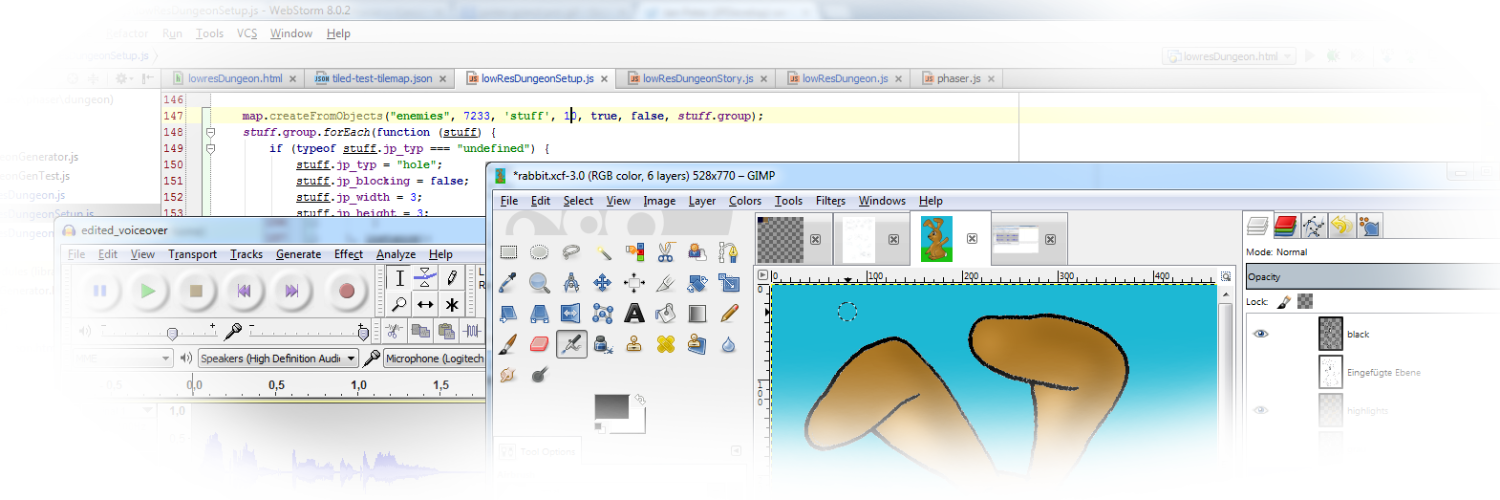The width and height of the screenshot is (1500, 500).
Task: Open the Undo History tab in GIMP dock
Action: tap(1341, 226)
